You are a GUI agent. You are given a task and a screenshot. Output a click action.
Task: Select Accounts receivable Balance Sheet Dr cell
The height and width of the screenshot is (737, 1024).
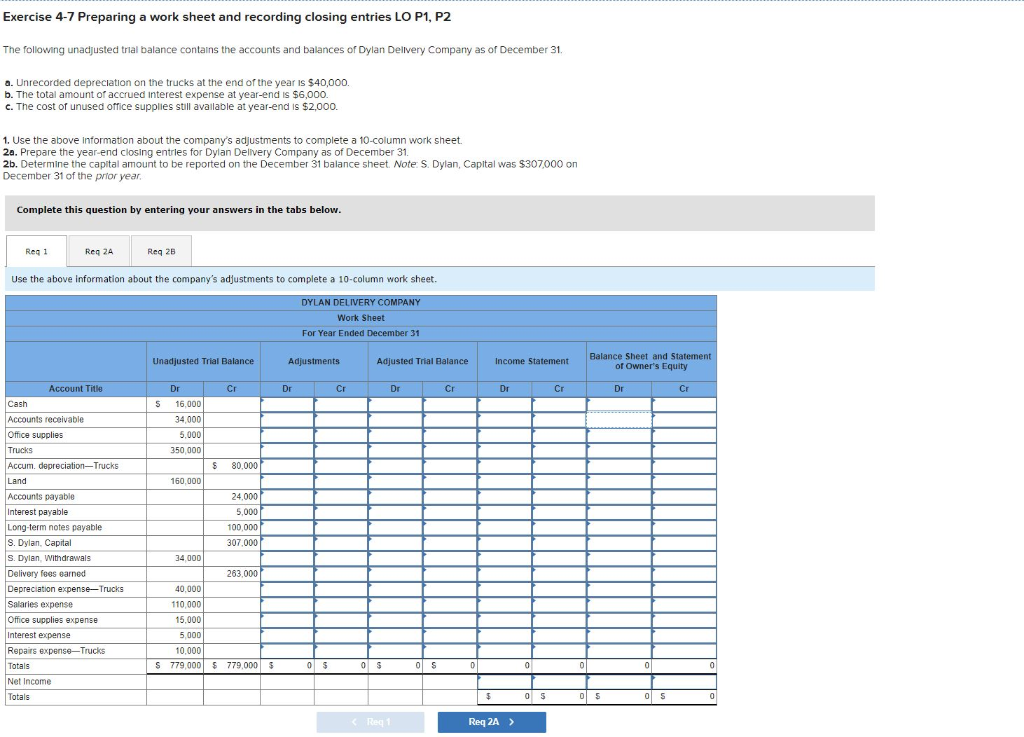[619, 420]
